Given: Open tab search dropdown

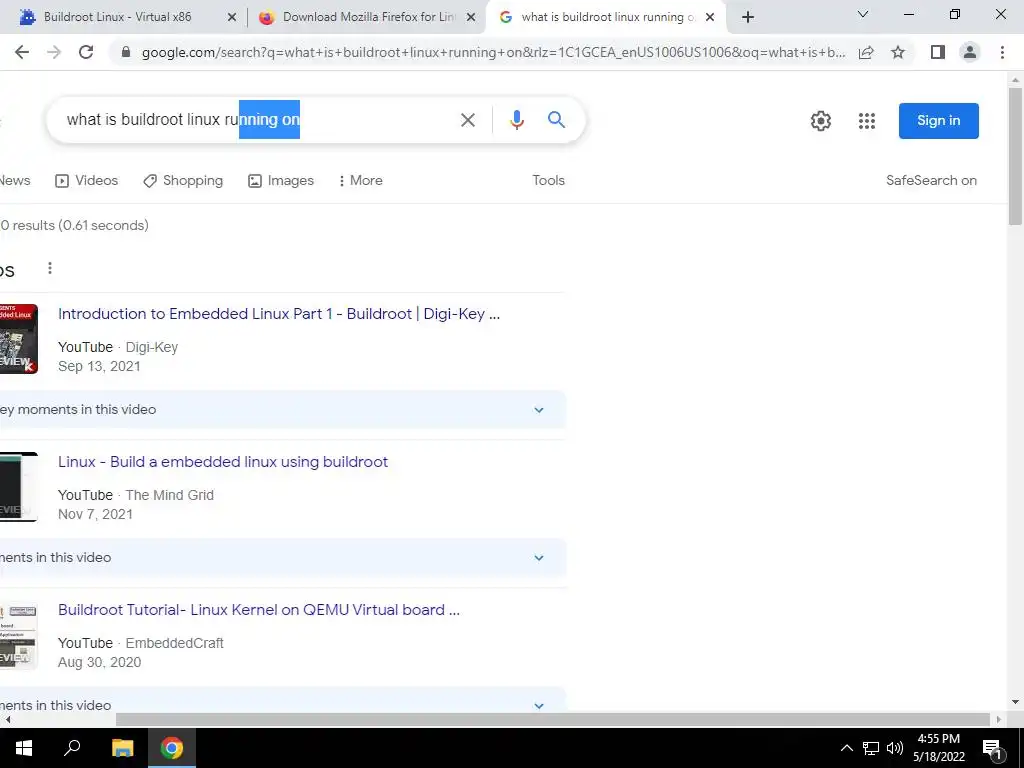Looking at the screenshot, I should coord(863,14).
